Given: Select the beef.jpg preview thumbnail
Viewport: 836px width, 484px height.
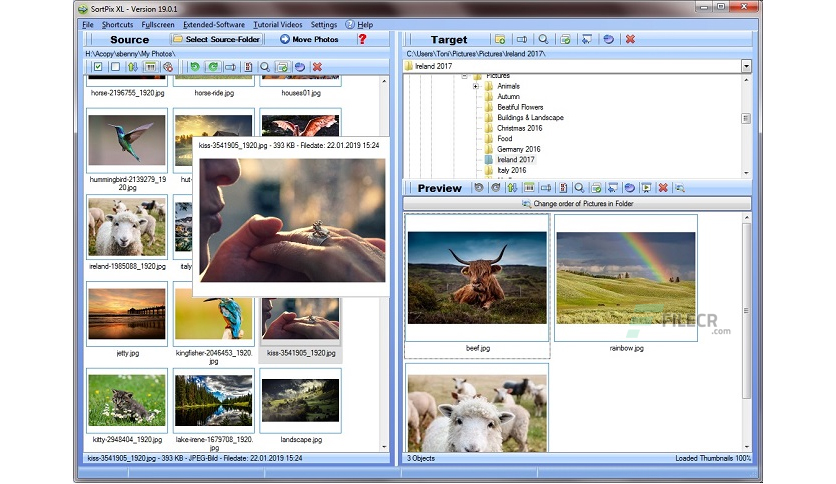Looking at the screenshot, I should tap(477, 278).
